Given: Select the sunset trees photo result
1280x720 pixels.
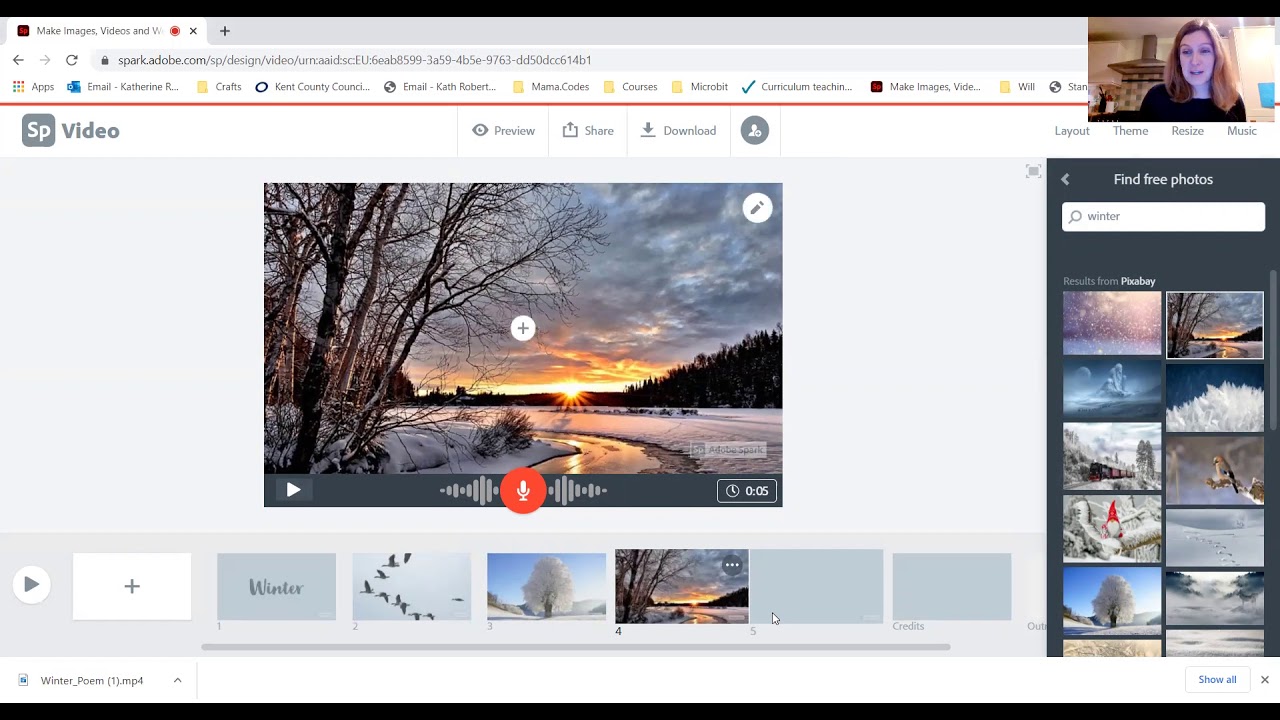Looking at the screenshot, I should coord(1214,325).
